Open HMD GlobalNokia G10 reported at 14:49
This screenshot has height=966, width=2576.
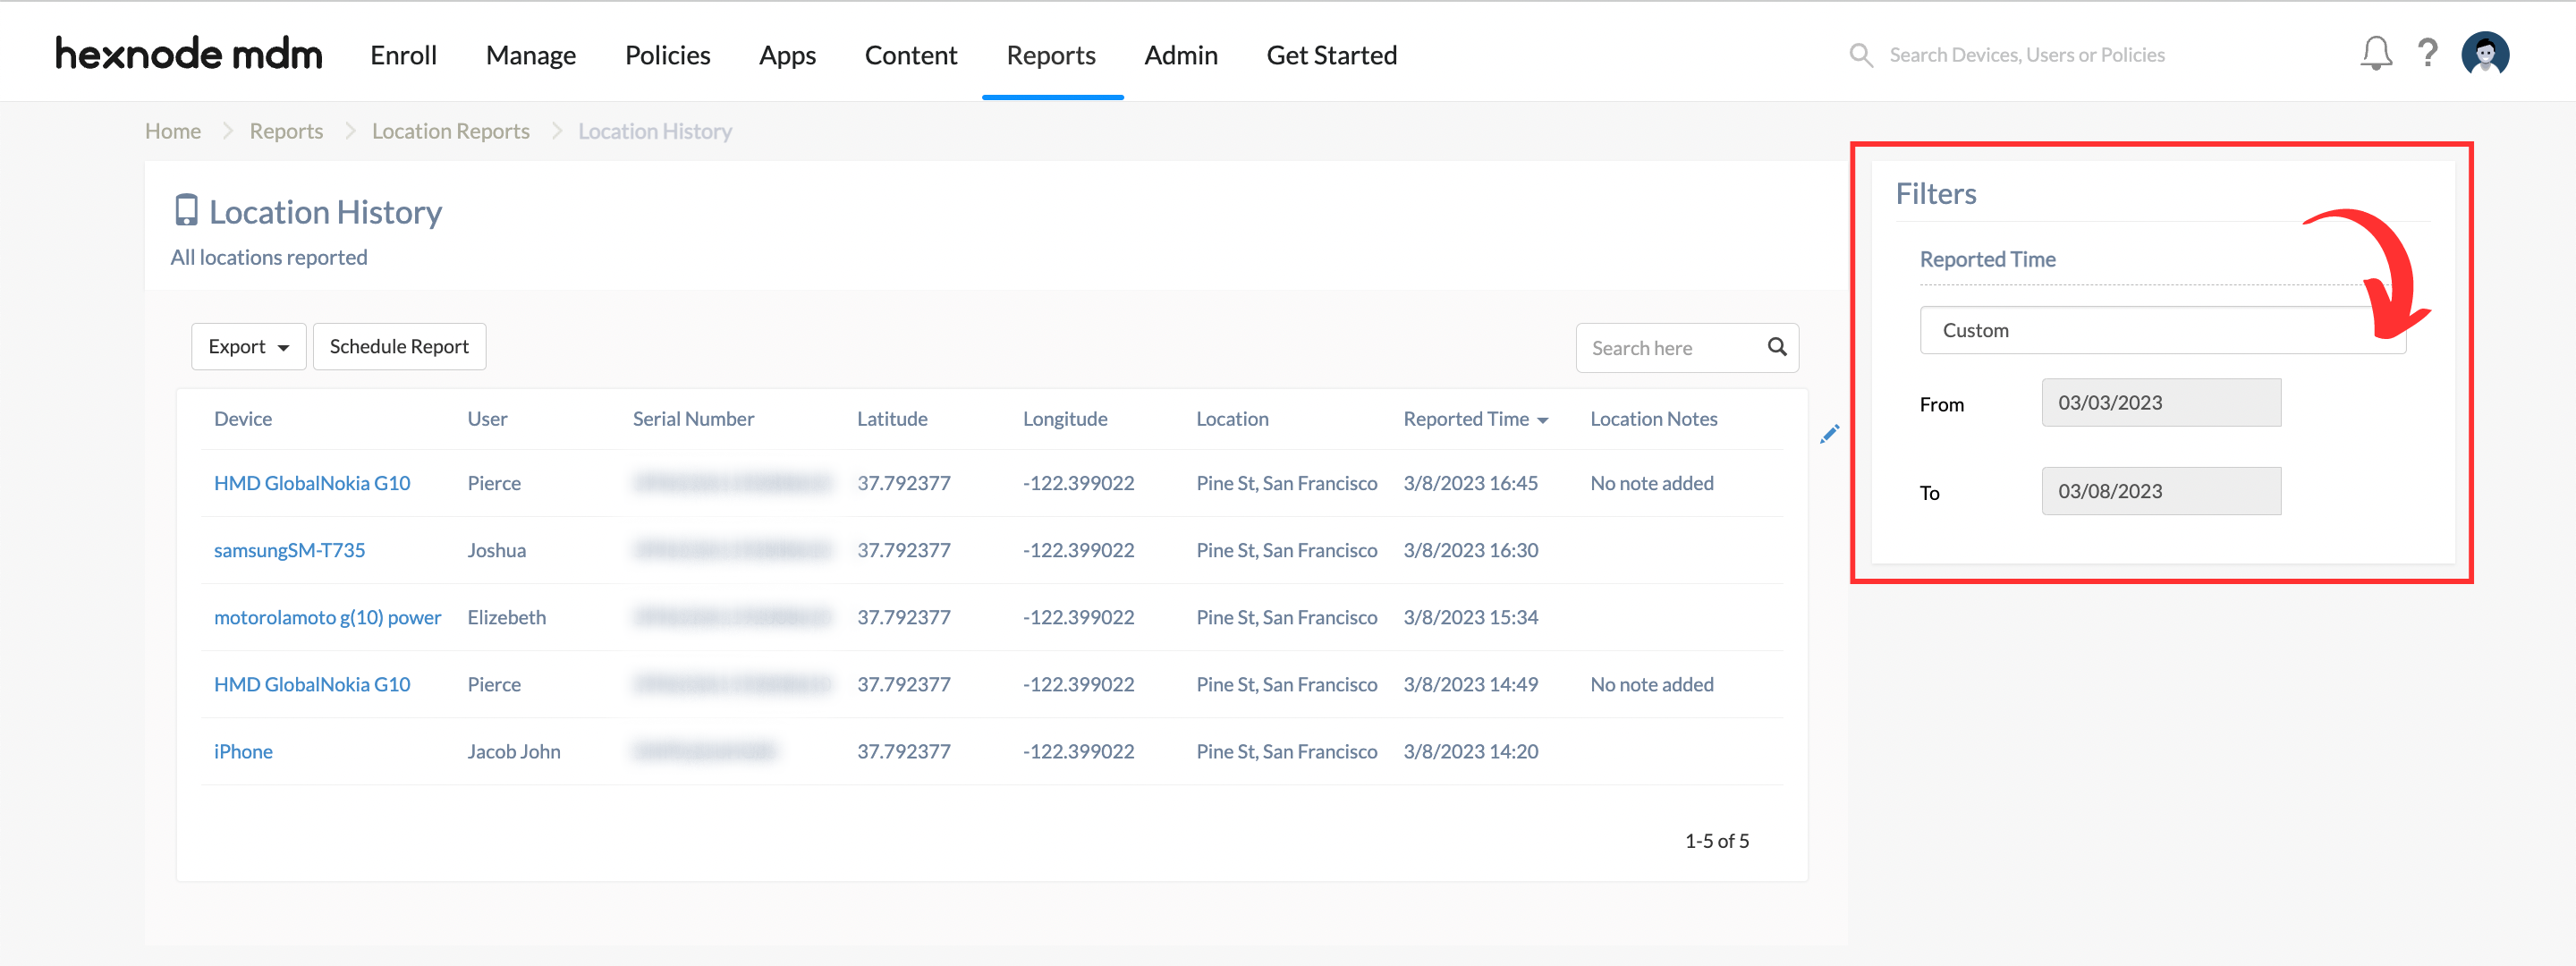pyautogui.click(x=312, y=684)
